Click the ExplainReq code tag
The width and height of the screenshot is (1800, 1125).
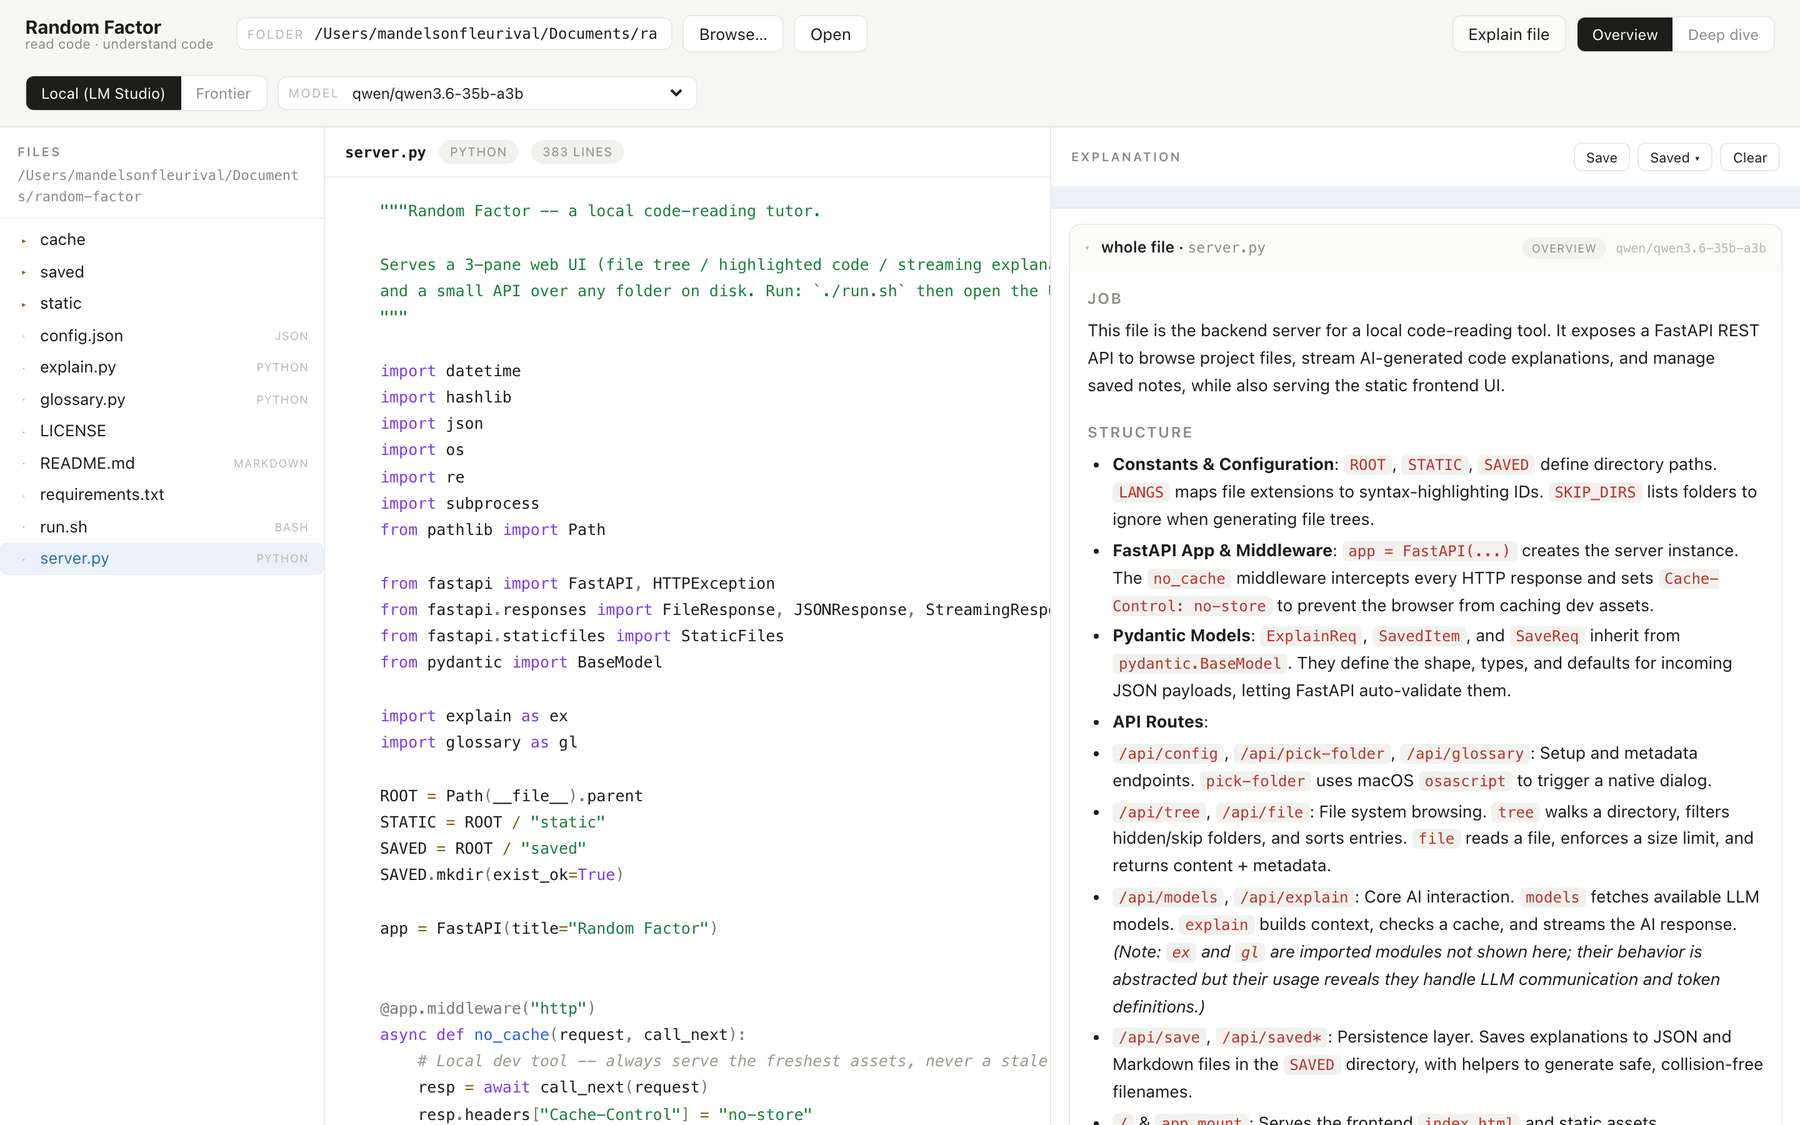1311,636
